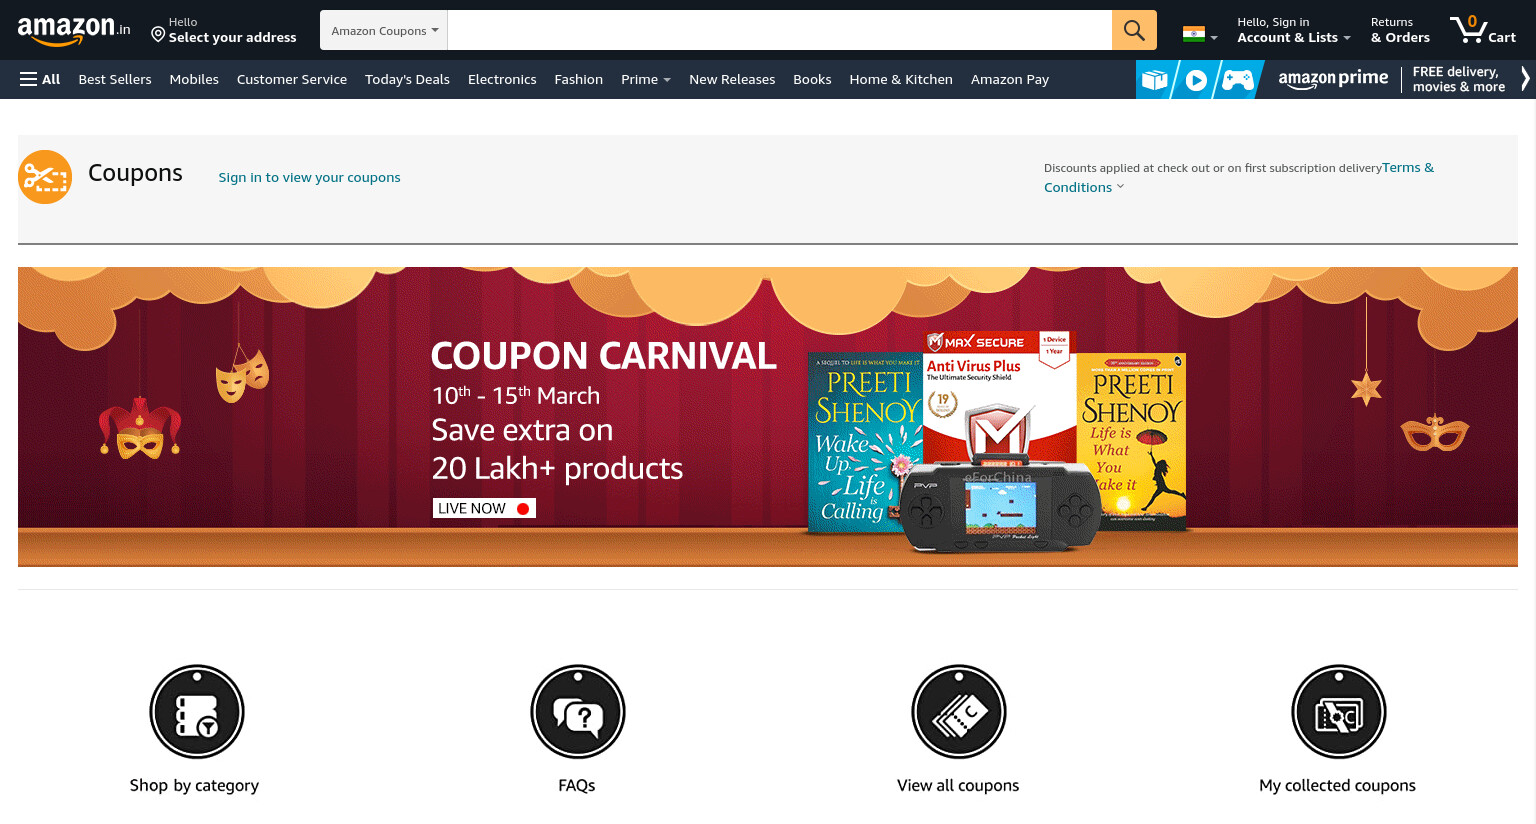This screenshot has width=1536, height=824.
Task: Click the Amazon.in logo
Action: tap(74, 31)
